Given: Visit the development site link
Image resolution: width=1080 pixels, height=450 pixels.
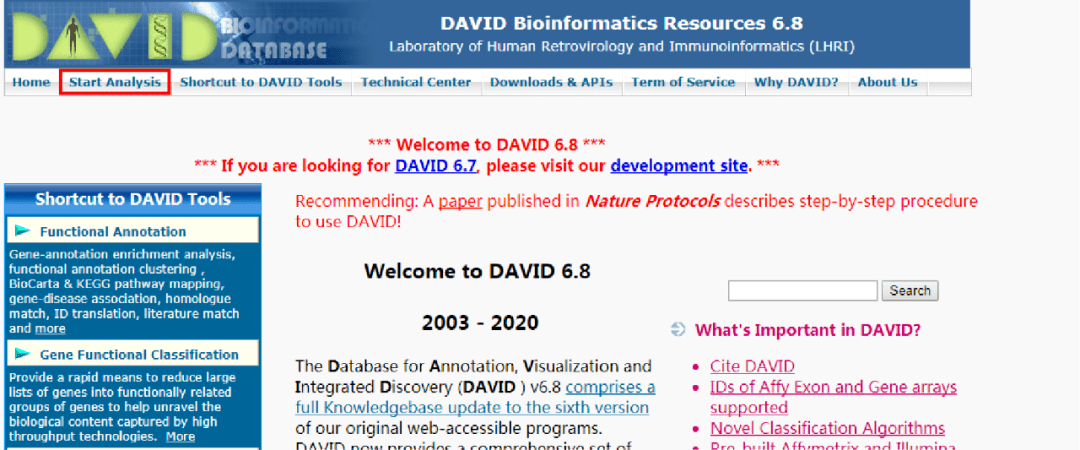Looking at the screenshot, I should [x=679, y=165].
